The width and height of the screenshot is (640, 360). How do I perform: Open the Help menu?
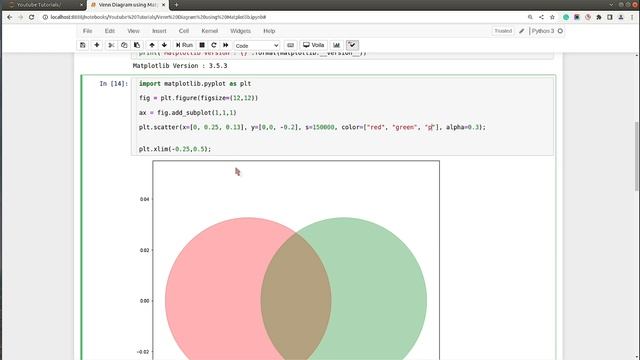coord(269,31)
